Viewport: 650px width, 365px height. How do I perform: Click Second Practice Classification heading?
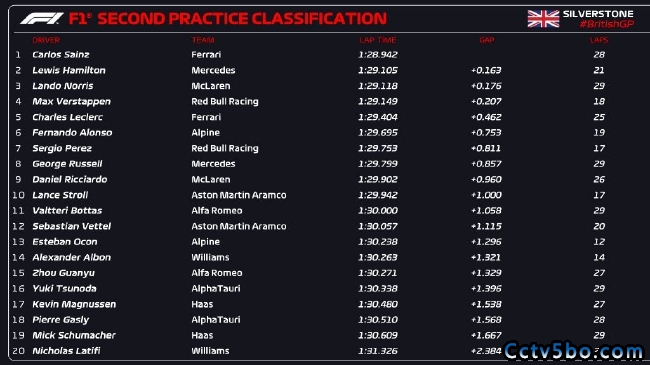tap(242, 19)
